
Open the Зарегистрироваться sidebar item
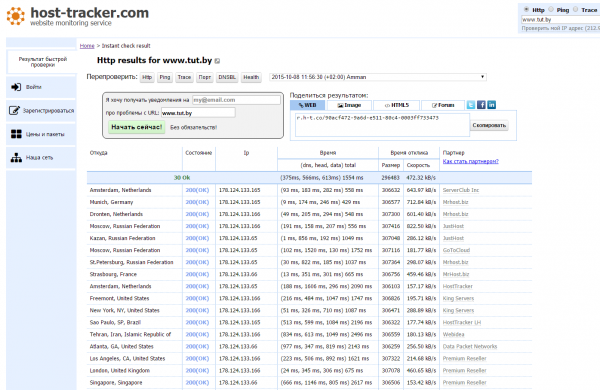(41, 111)
